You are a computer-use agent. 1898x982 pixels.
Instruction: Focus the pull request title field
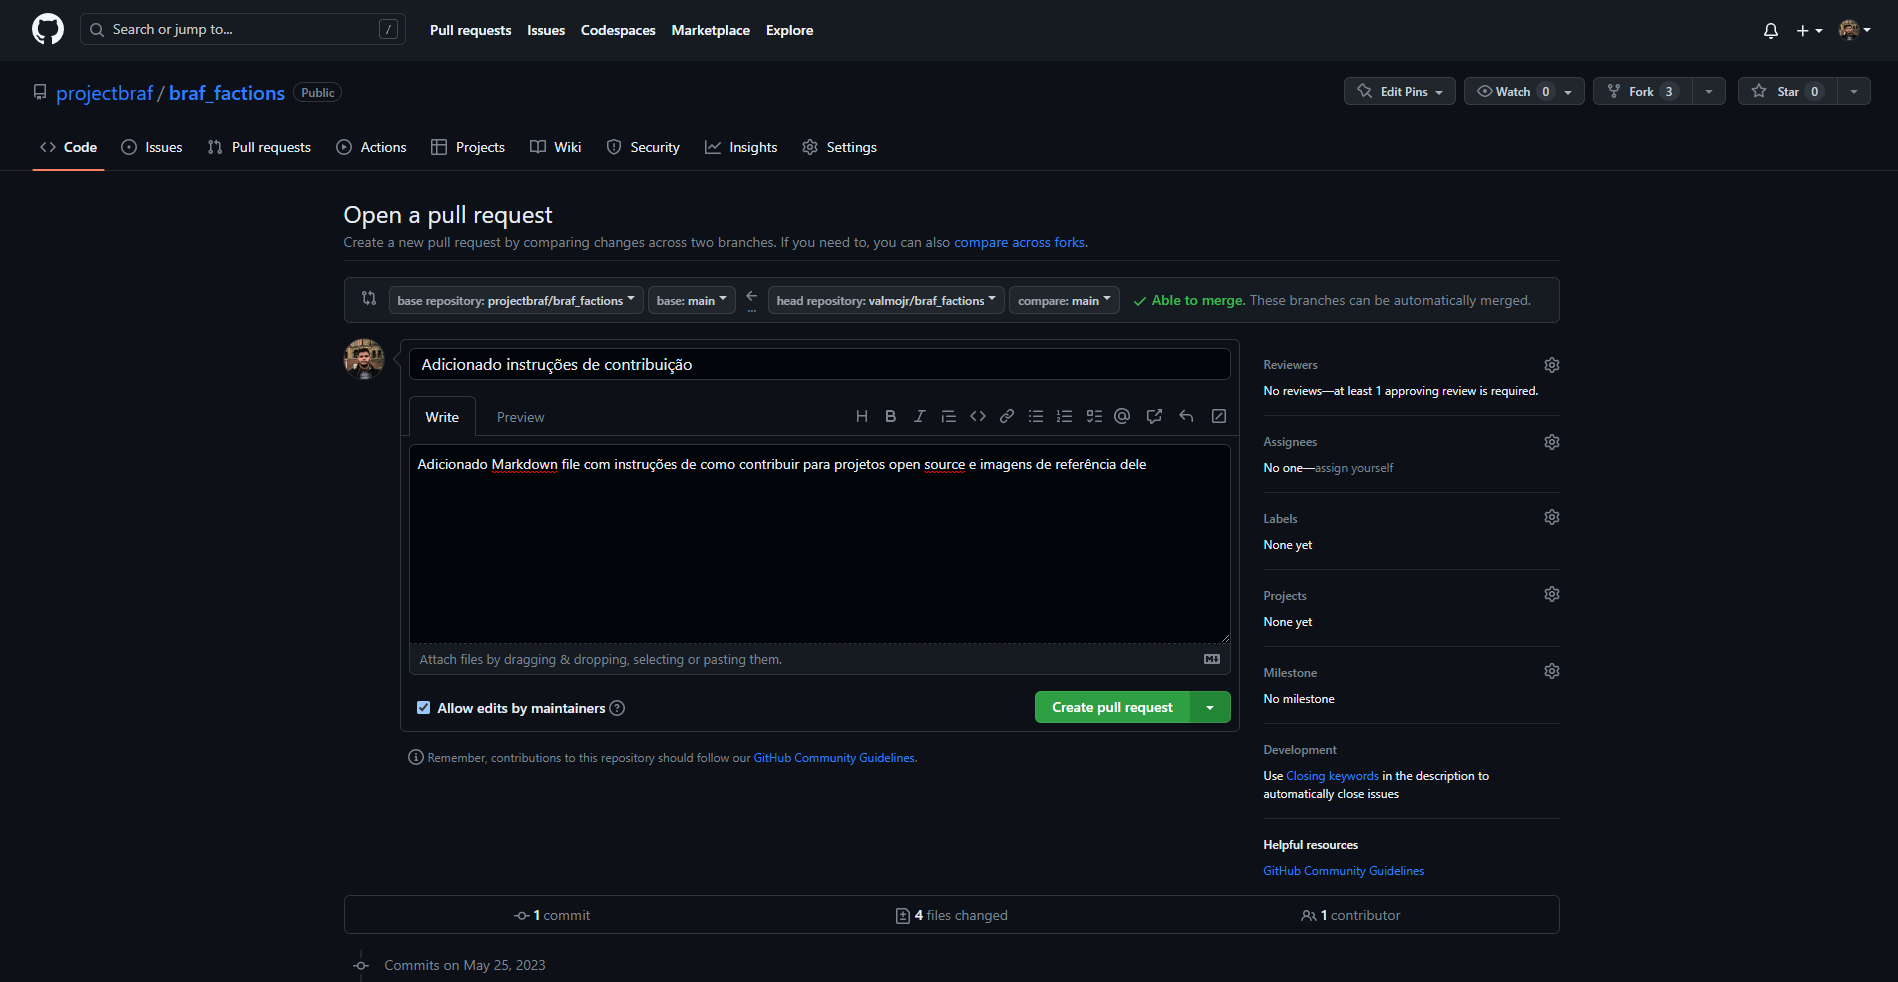click(819, 364)
